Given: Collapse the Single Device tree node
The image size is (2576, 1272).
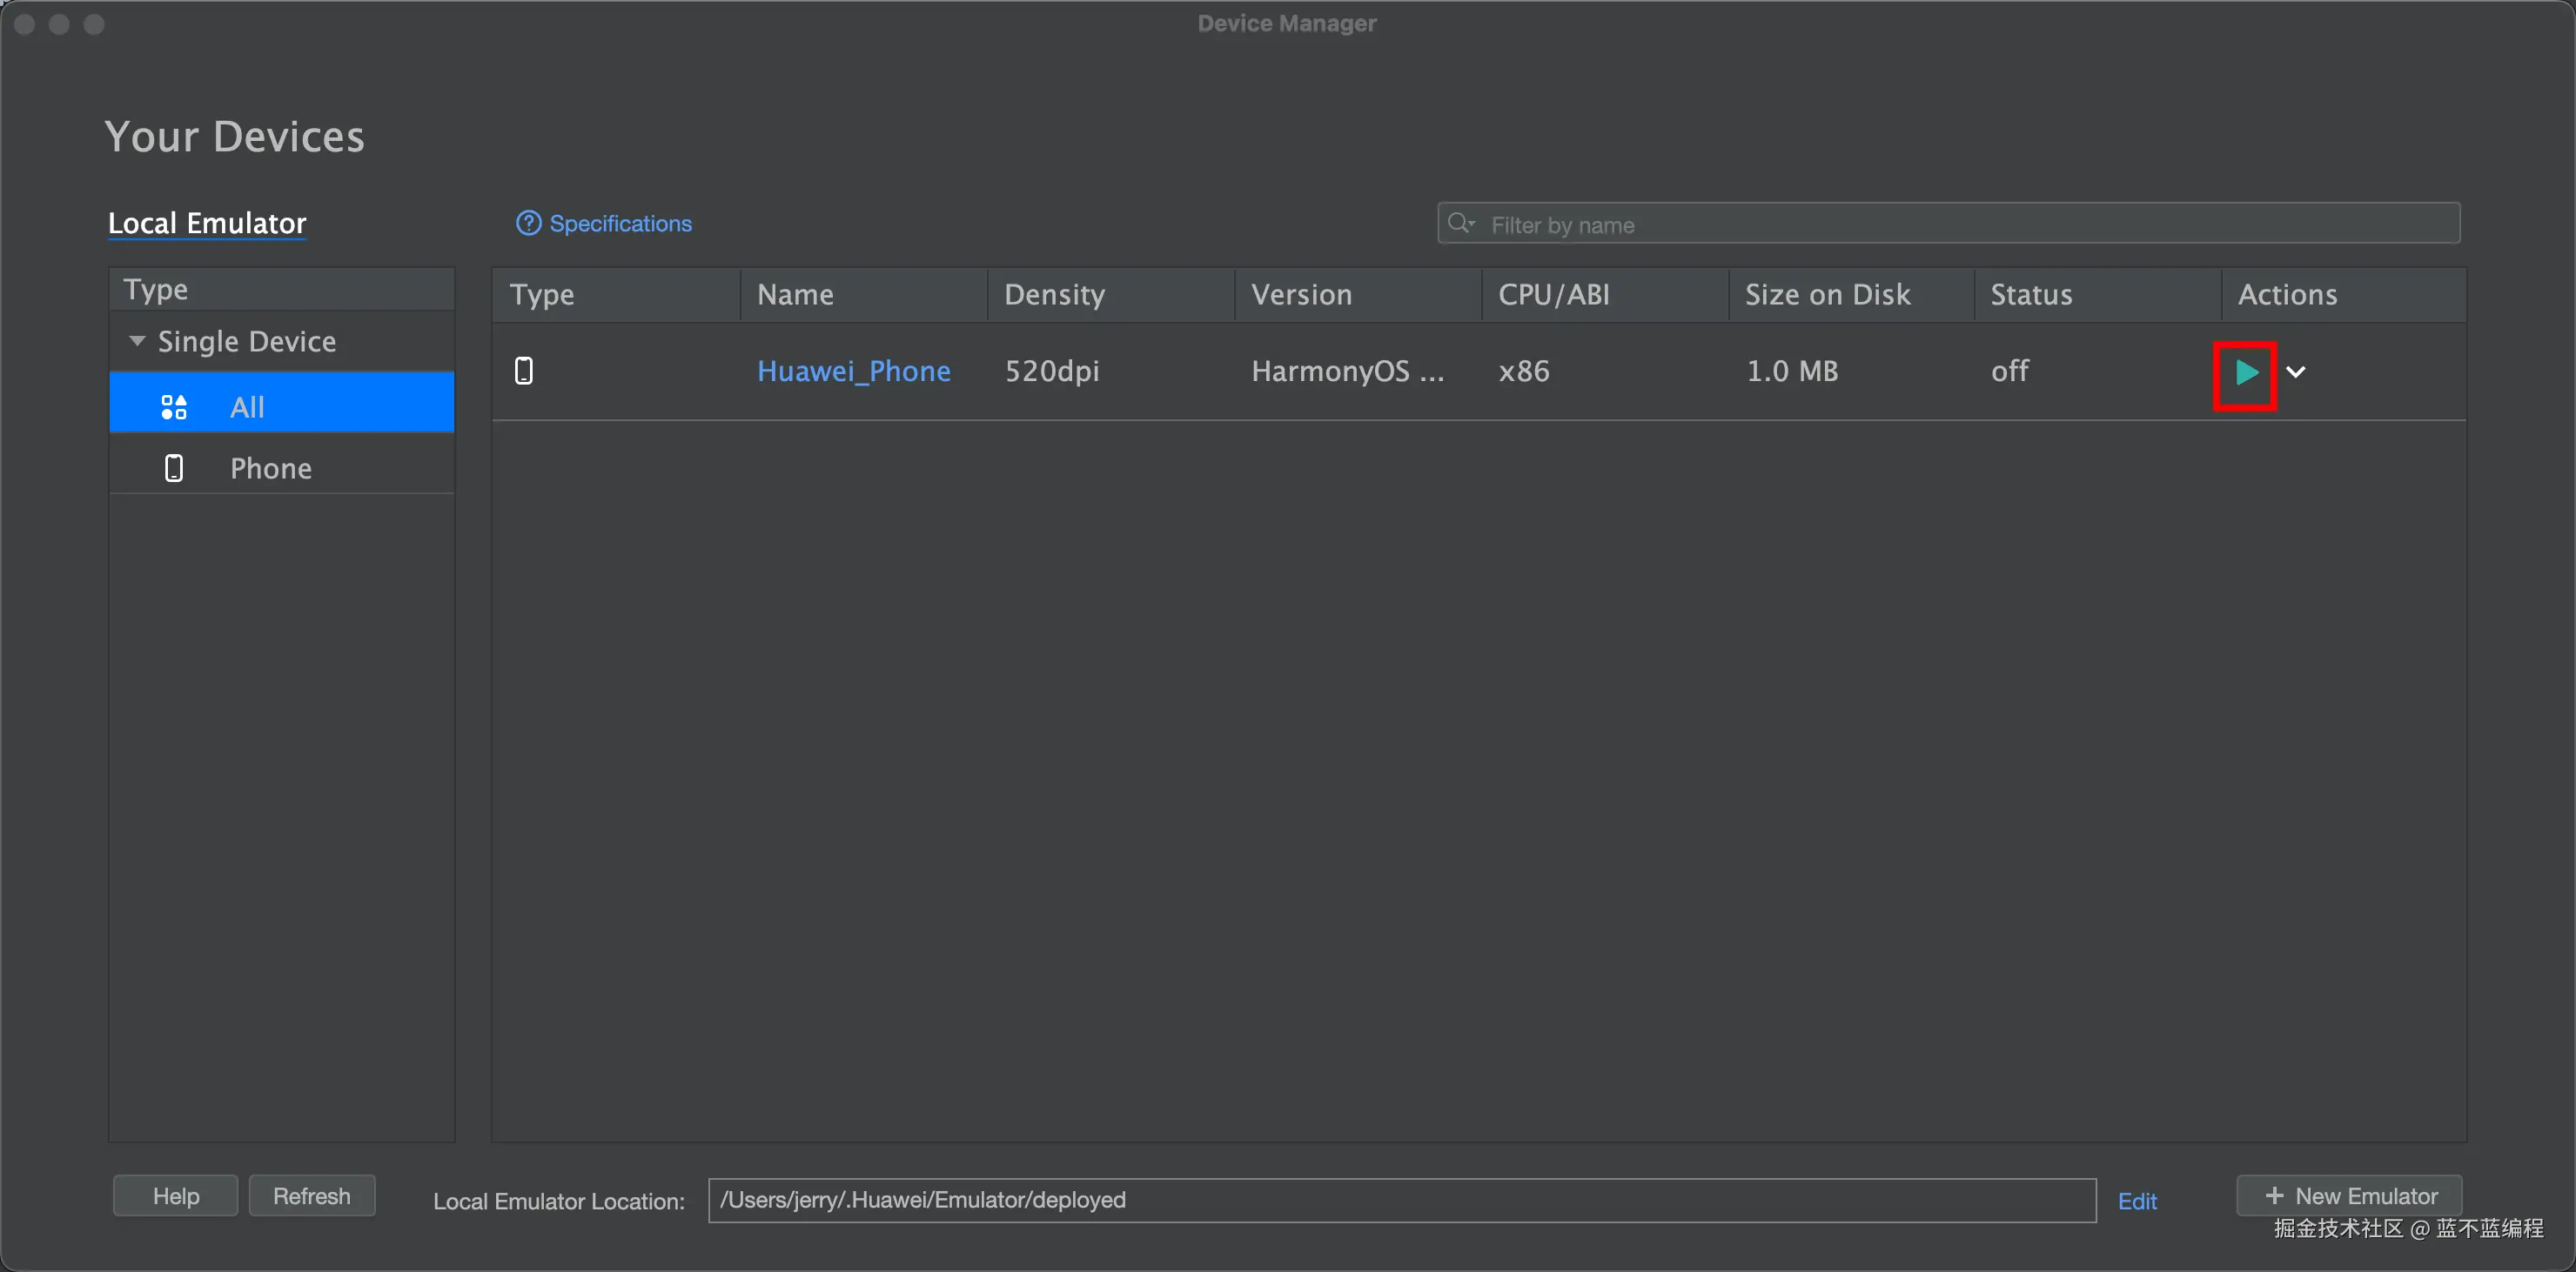Looking at the screenshot, I should click(x=137, y=341).
